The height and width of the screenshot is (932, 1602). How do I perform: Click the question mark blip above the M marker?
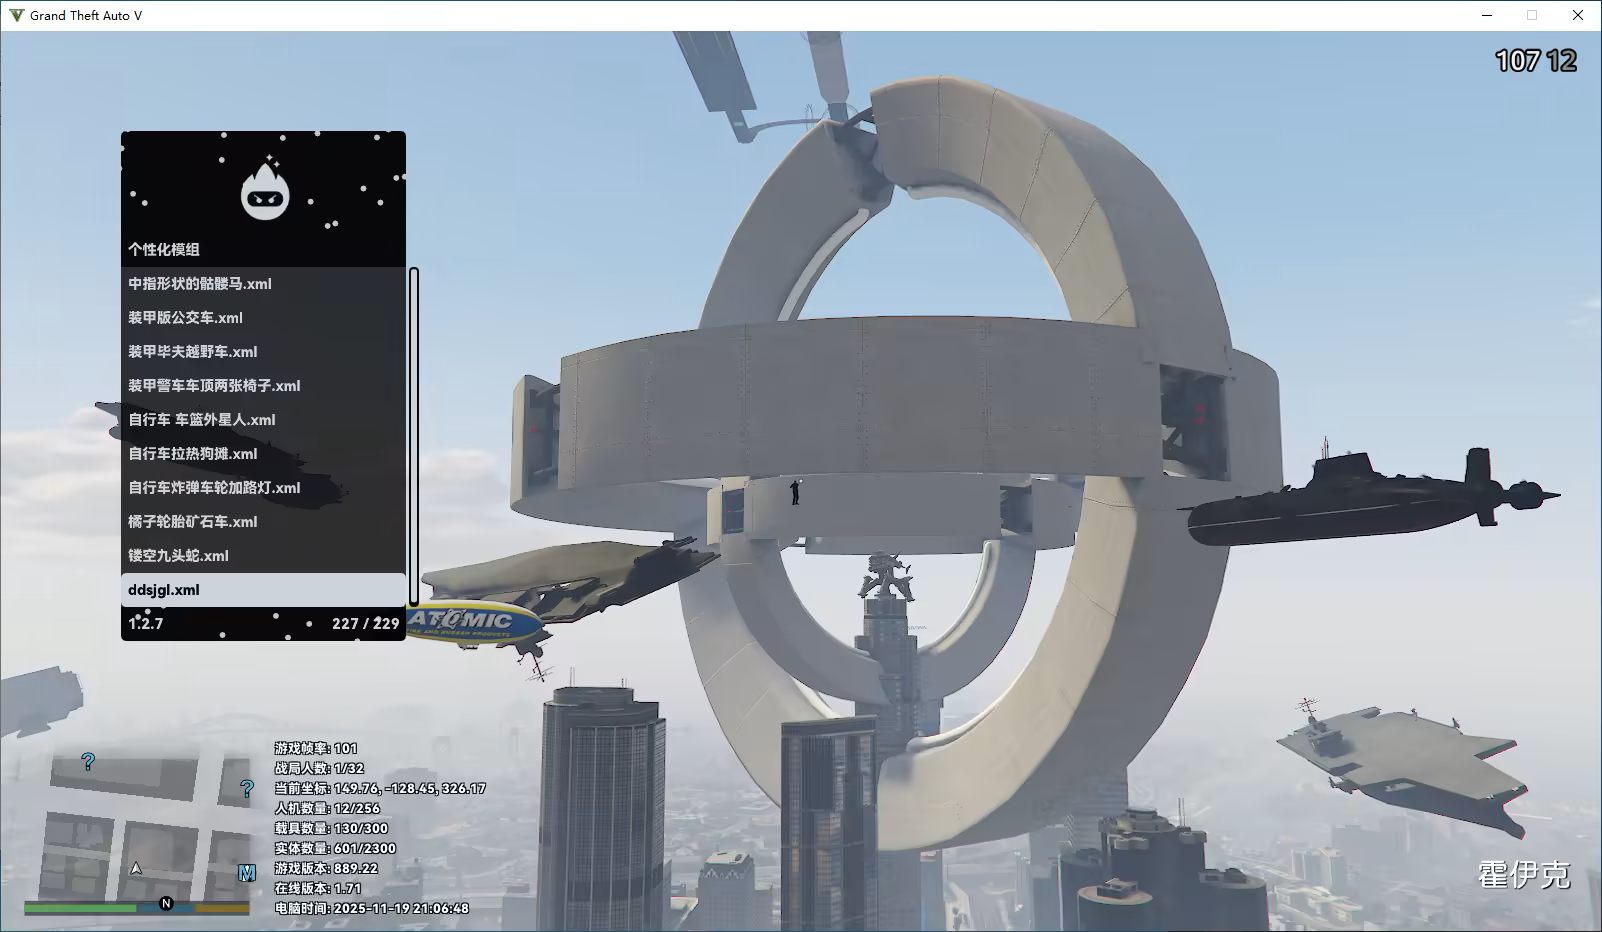[x=247, y=788]
